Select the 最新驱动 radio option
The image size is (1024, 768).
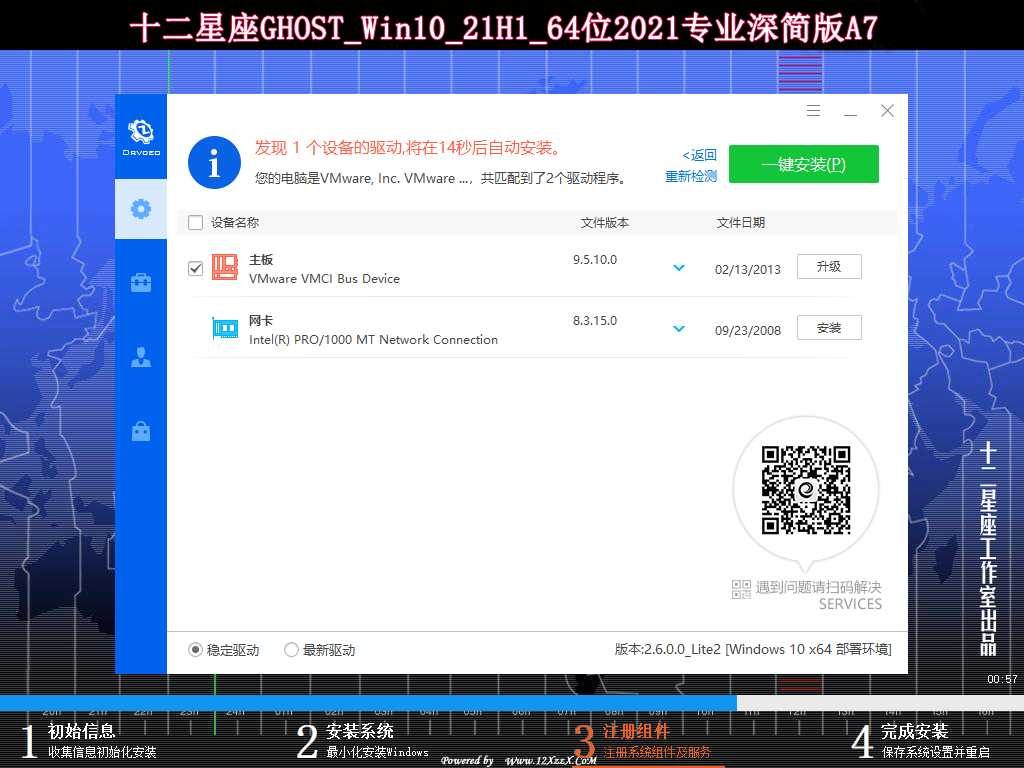(291, 650)
